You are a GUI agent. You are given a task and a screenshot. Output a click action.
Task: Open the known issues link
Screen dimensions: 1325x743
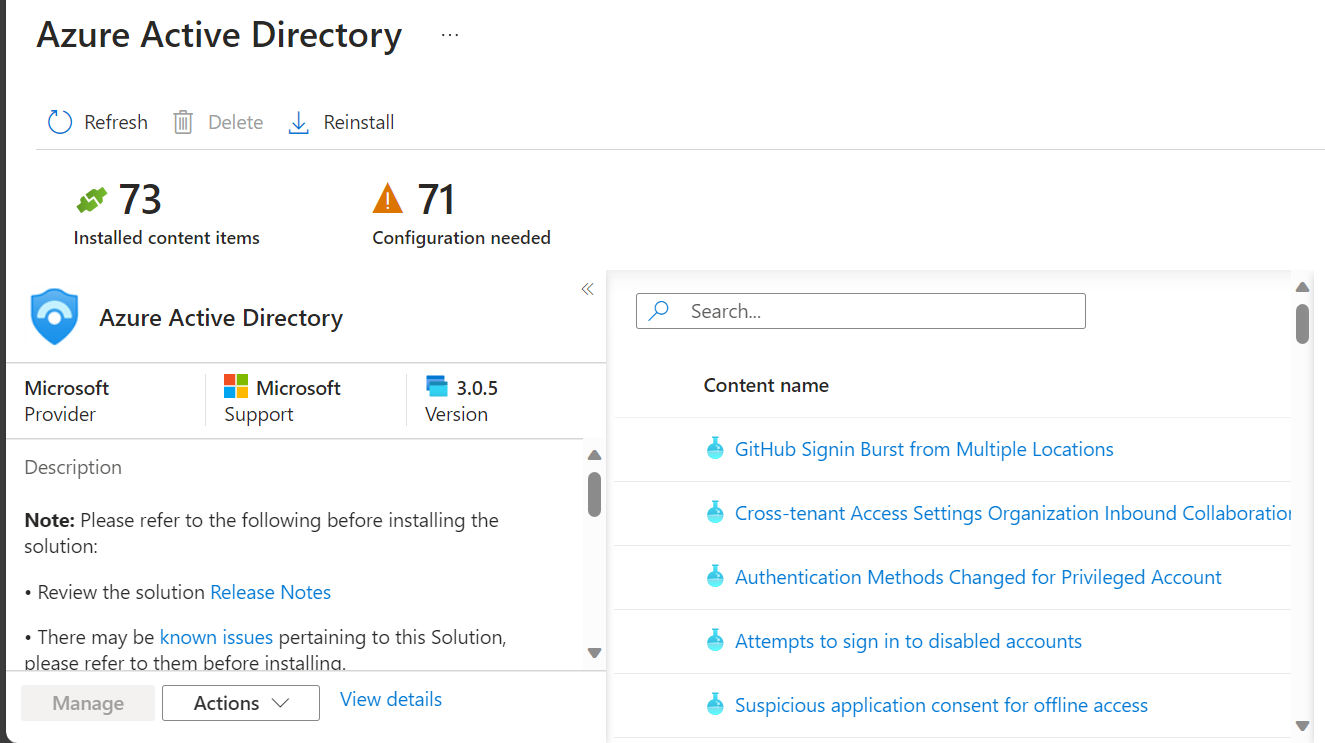click(x=216, y=636)
